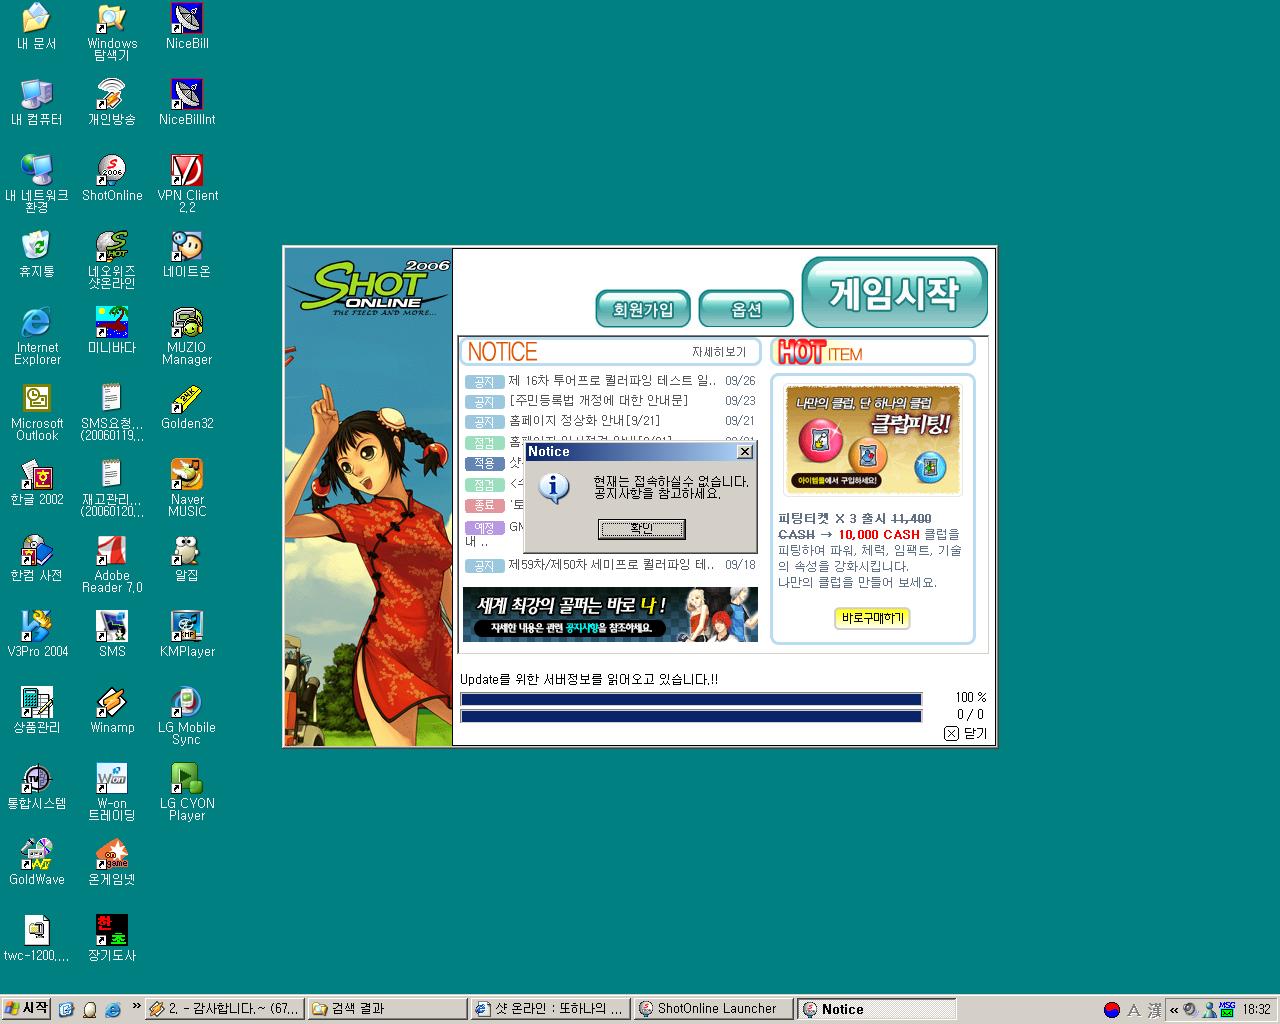
Task: Select the 네오위즈 샷온라인 desktop icon
Action: pos(112,260)
